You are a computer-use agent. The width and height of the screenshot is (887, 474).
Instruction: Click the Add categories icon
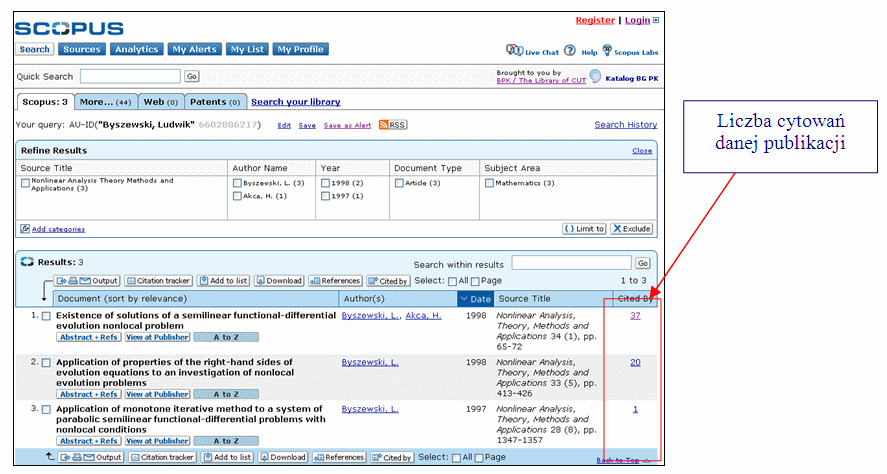pos(25,229)
